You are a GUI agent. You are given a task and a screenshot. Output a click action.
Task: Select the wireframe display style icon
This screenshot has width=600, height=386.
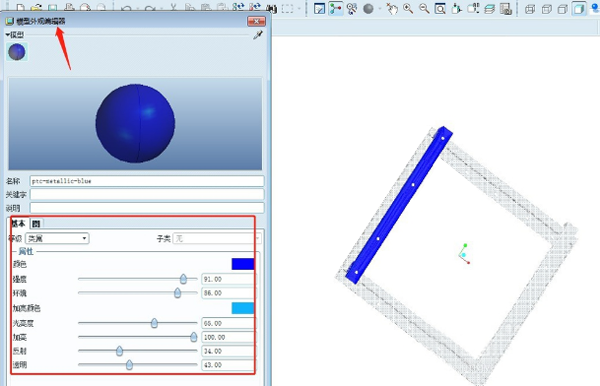[530, 9]
